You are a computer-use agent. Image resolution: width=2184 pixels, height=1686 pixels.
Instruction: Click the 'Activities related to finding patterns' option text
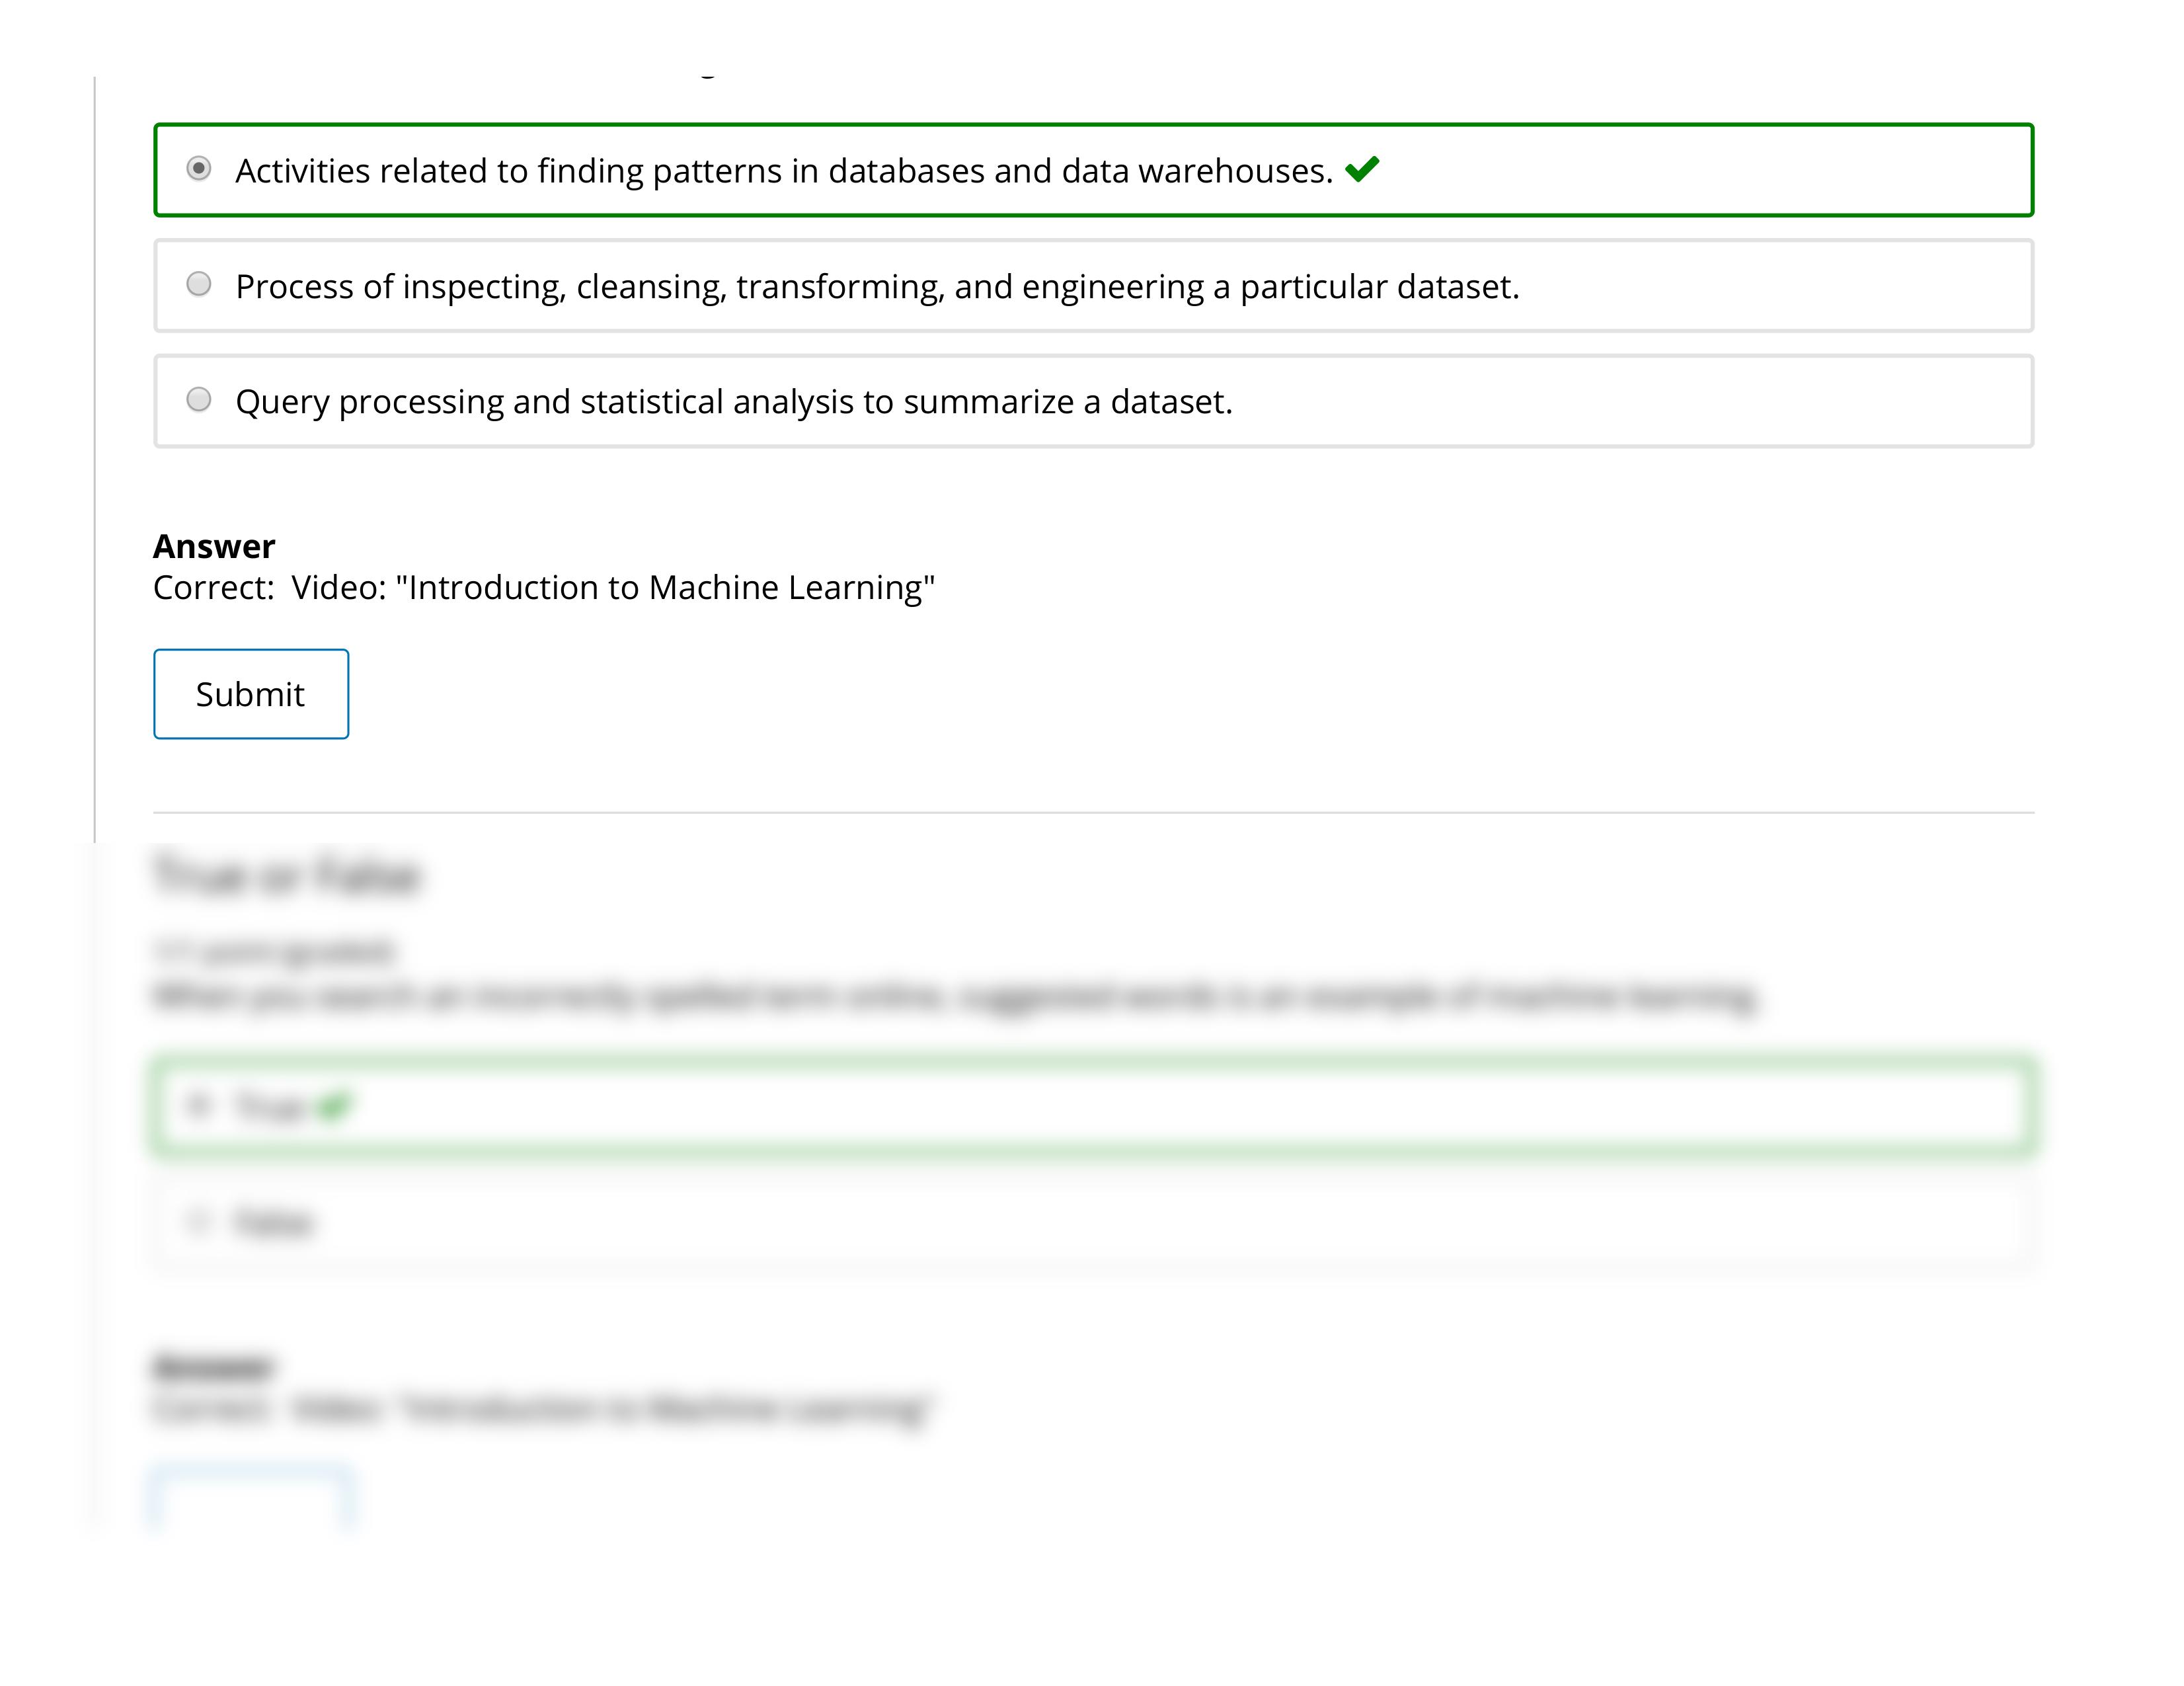click(x=783, y=171)
